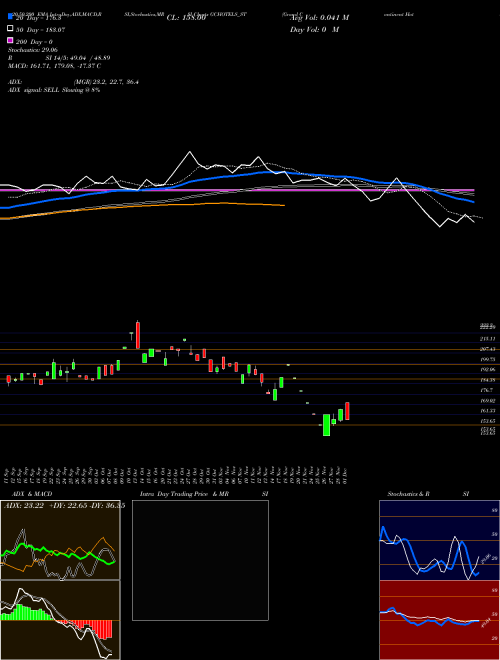Click the 161.33 price axis label
The height and width of the screenshot is (660, 500).
(x=488, y=411)
